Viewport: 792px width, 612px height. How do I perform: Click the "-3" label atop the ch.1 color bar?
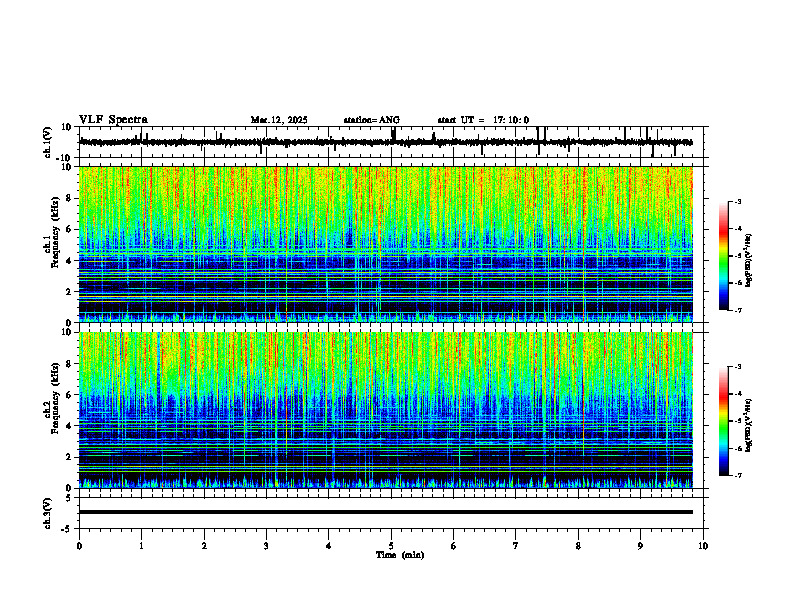[737, 201]
